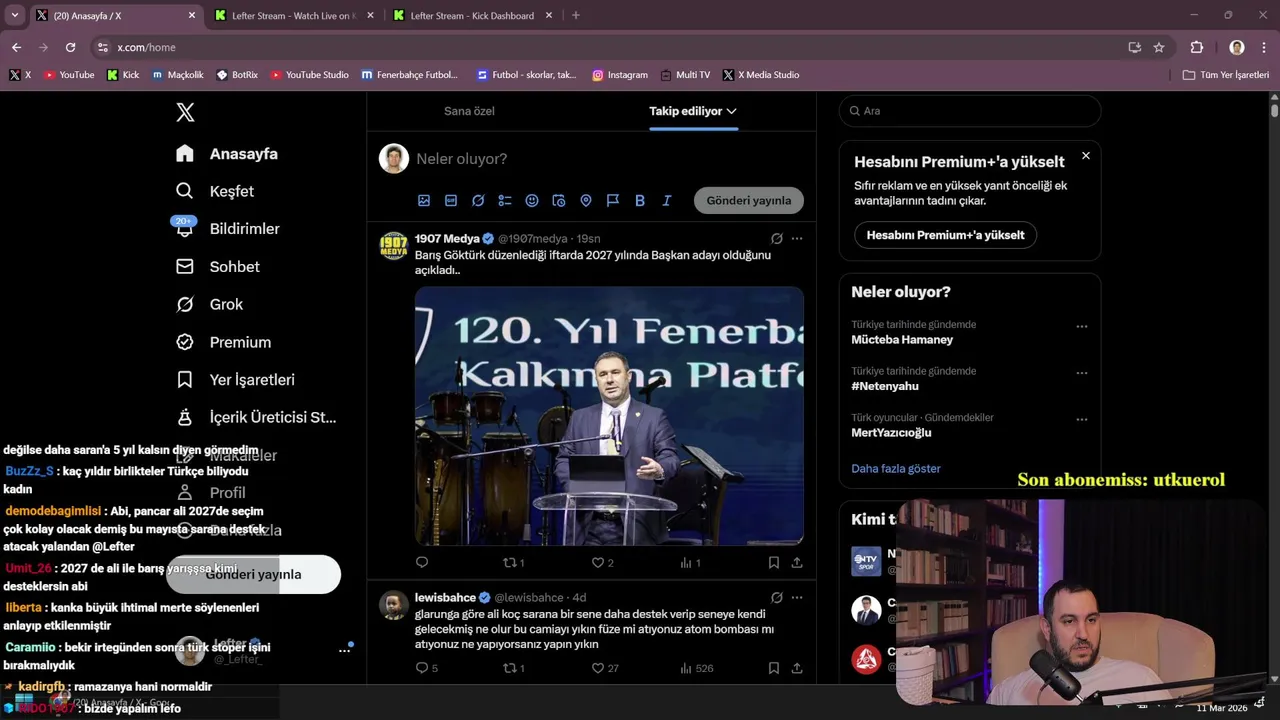Dismiss the Premium+ upgrade card
Screen dimensions: 1280x720
(x=1086, y=156)
